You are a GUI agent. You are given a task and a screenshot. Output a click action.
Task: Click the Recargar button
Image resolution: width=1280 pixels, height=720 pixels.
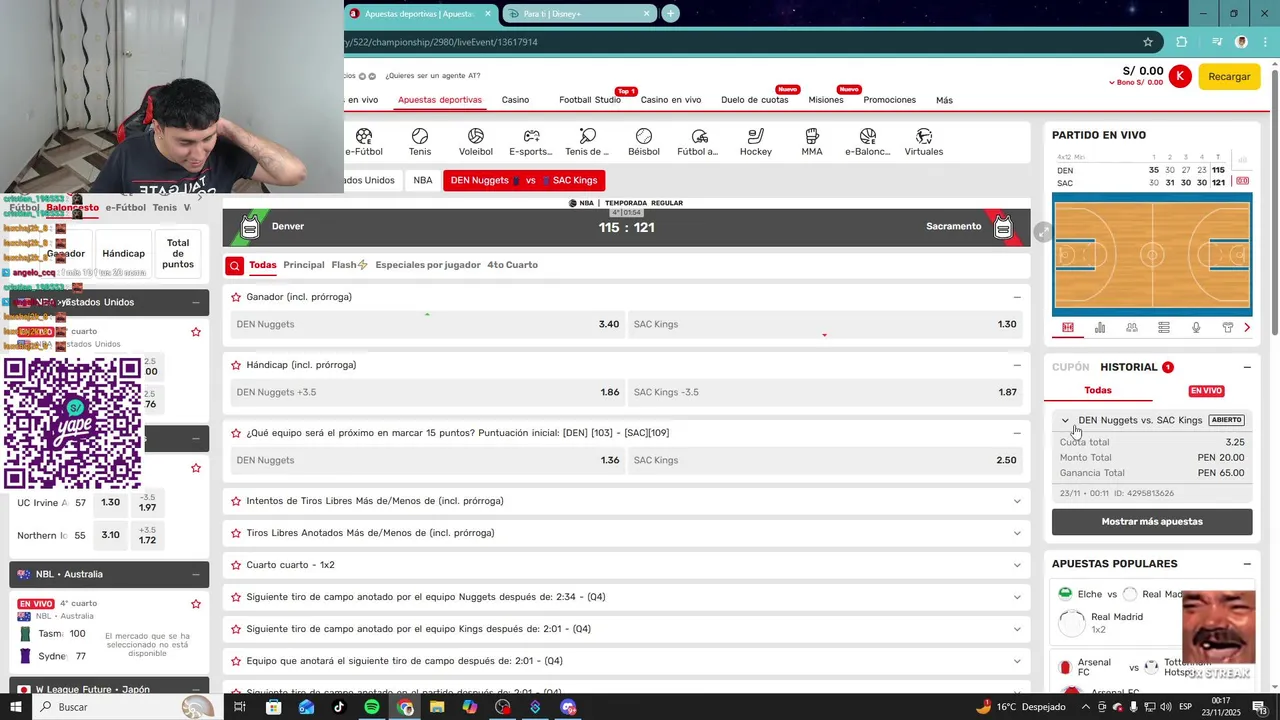(1229, 76)
